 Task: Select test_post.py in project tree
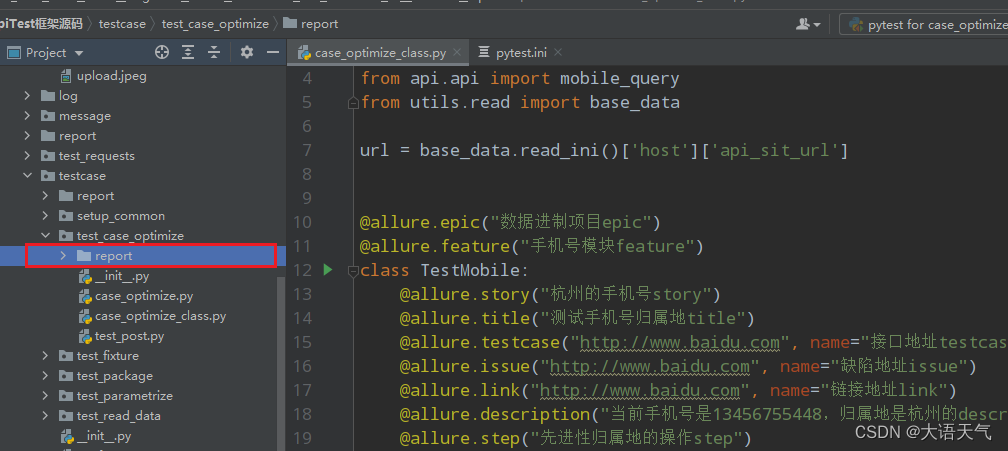click(129, 336)
